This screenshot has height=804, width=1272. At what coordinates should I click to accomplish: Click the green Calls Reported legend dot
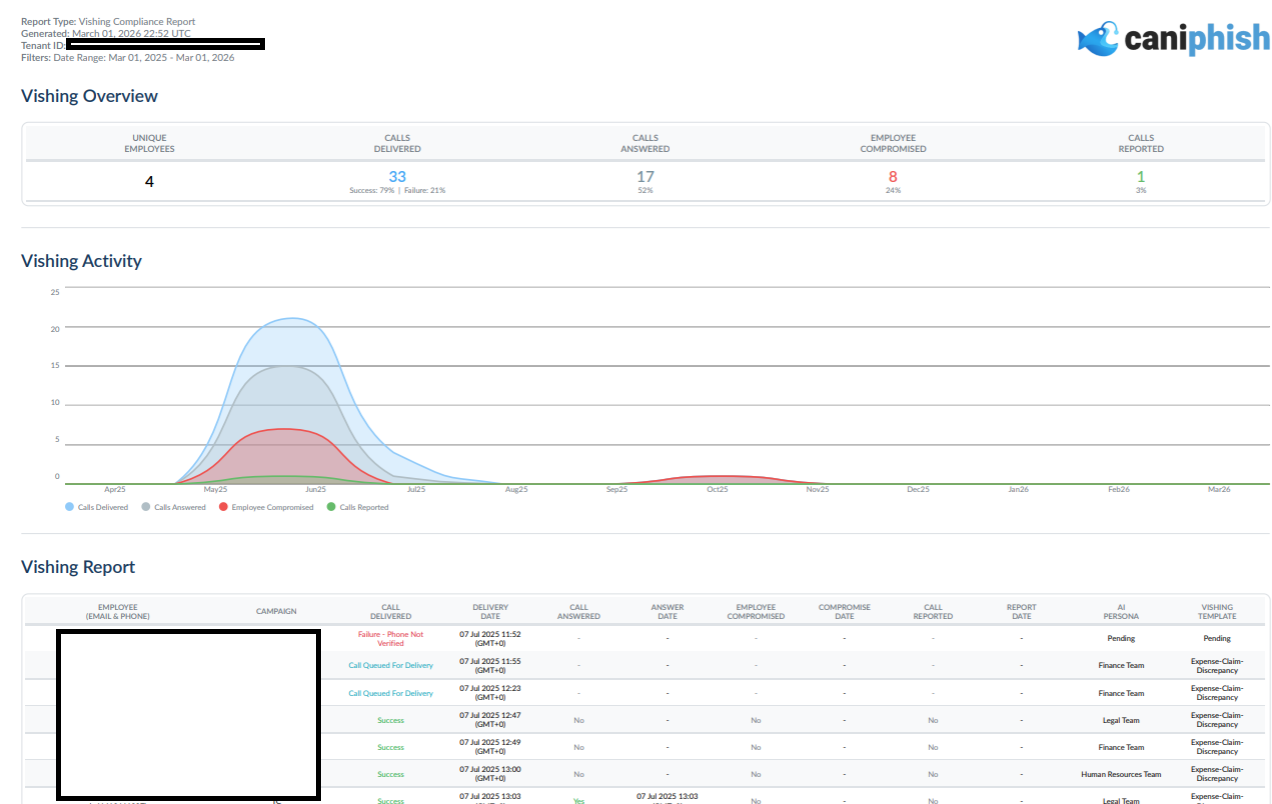[x=332, y=507]
